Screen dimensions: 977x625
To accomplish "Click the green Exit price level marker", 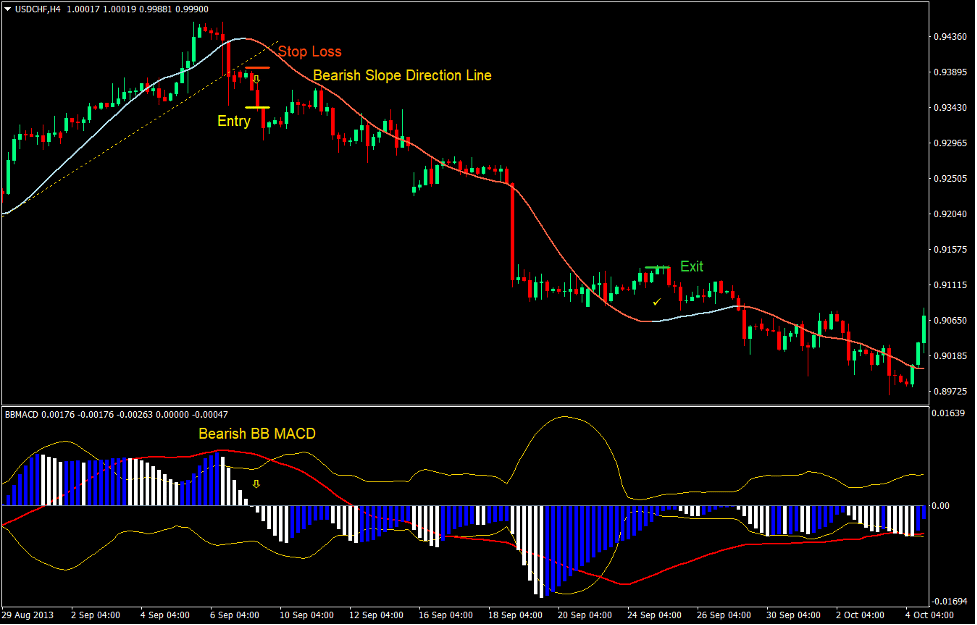I will tap(657, 266).
